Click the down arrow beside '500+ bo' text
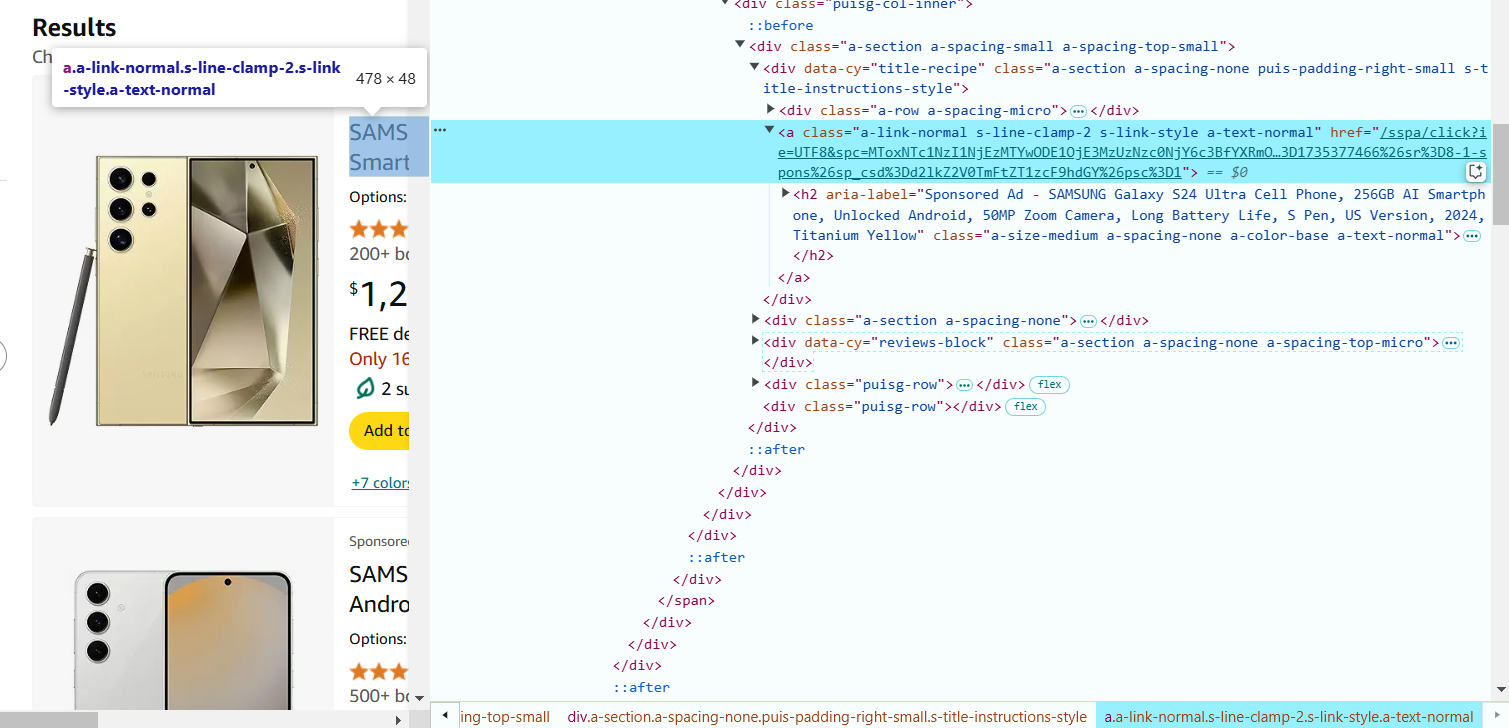Screen dimensions: 1509x728 pos(420,697)
